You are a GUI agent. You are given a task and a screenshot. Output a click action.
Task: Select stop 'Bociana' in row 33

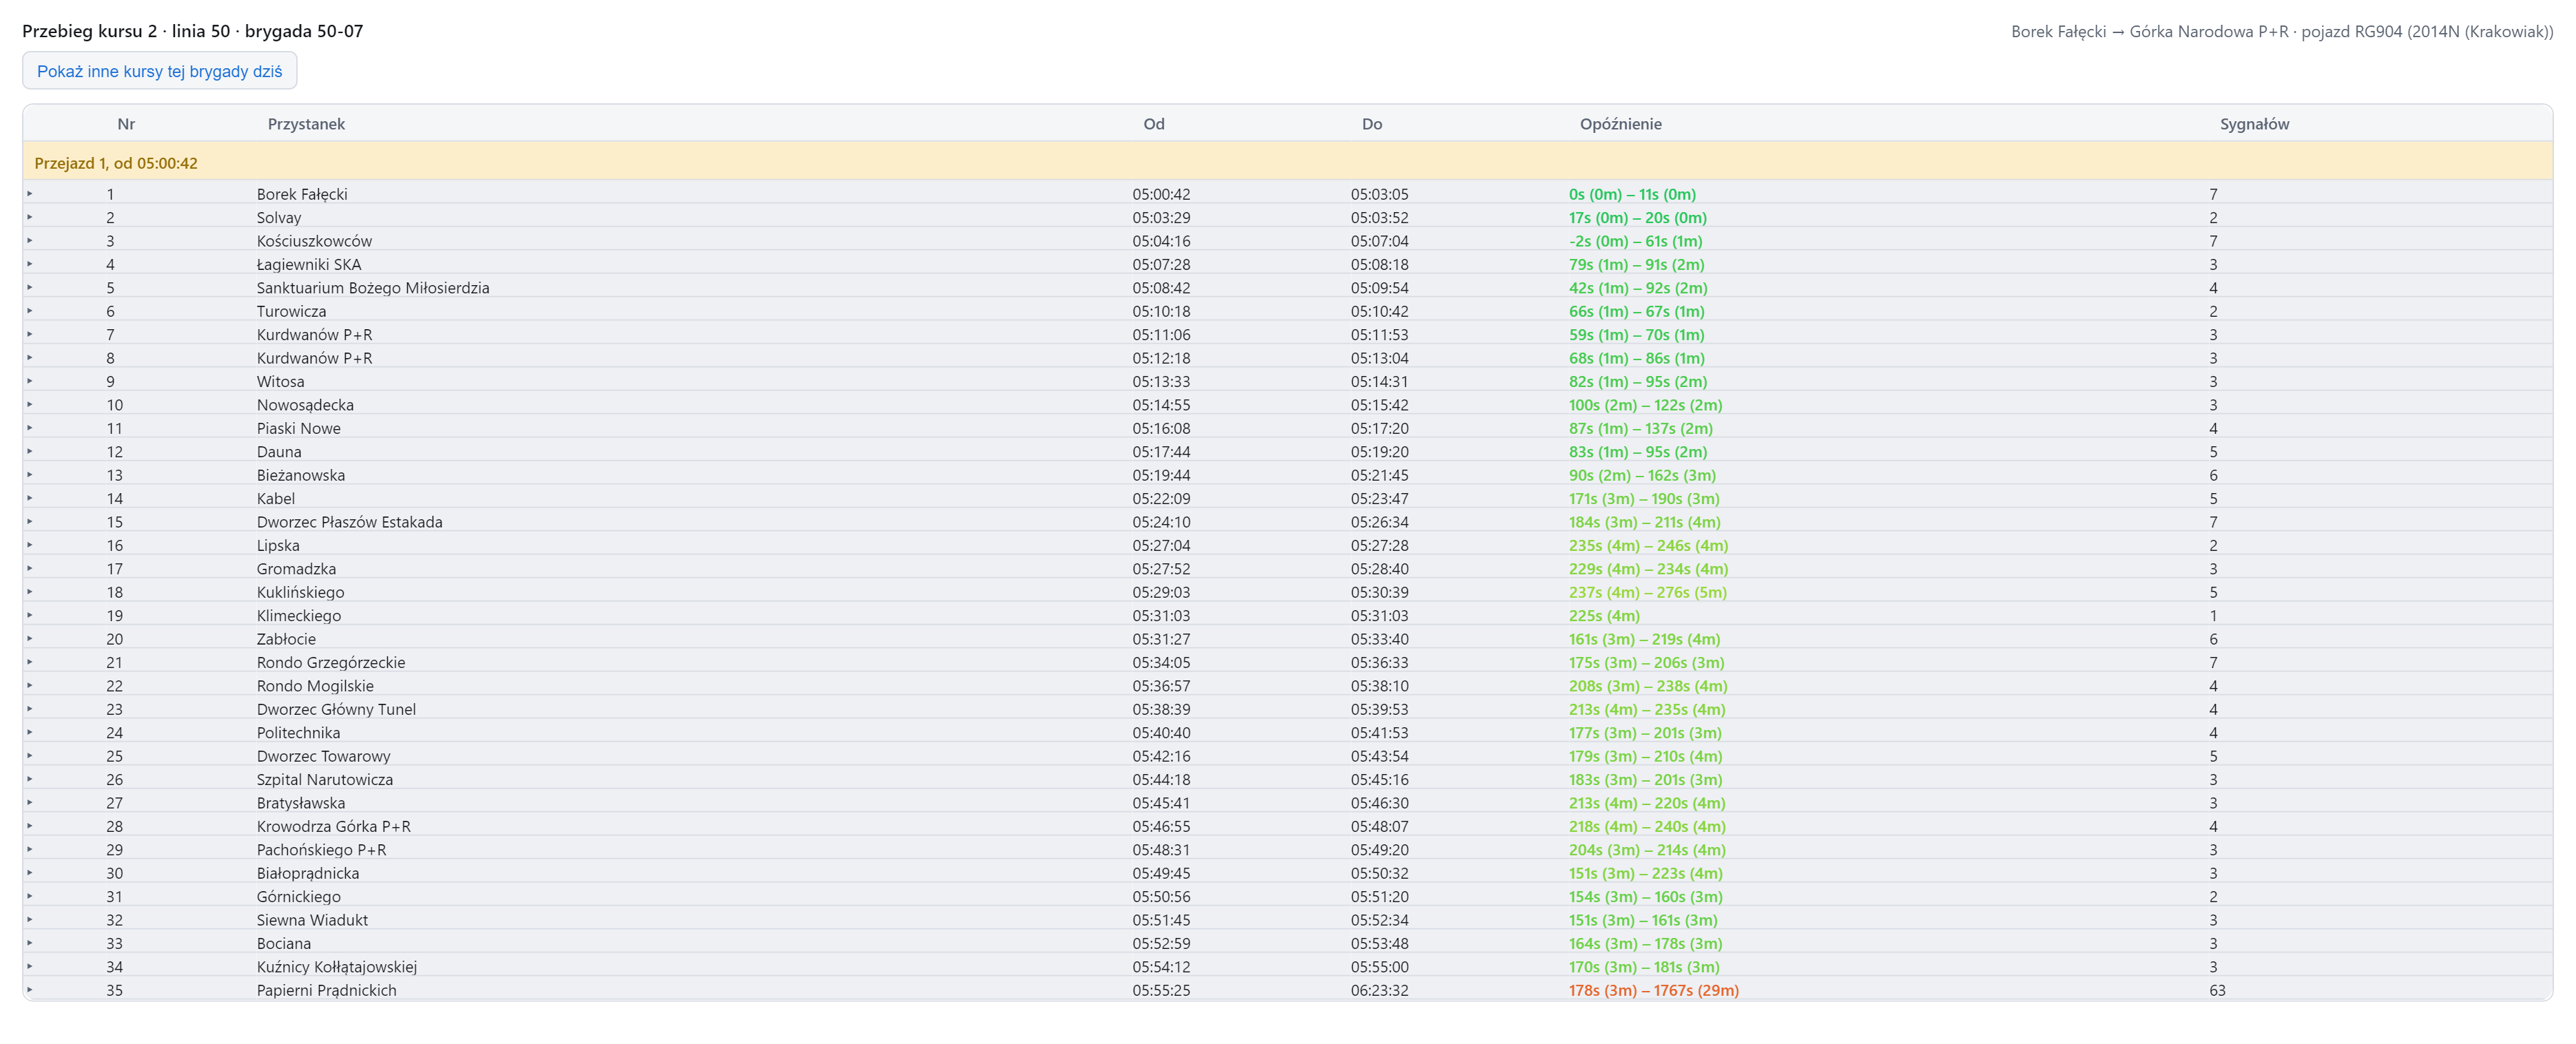(284, 943)
